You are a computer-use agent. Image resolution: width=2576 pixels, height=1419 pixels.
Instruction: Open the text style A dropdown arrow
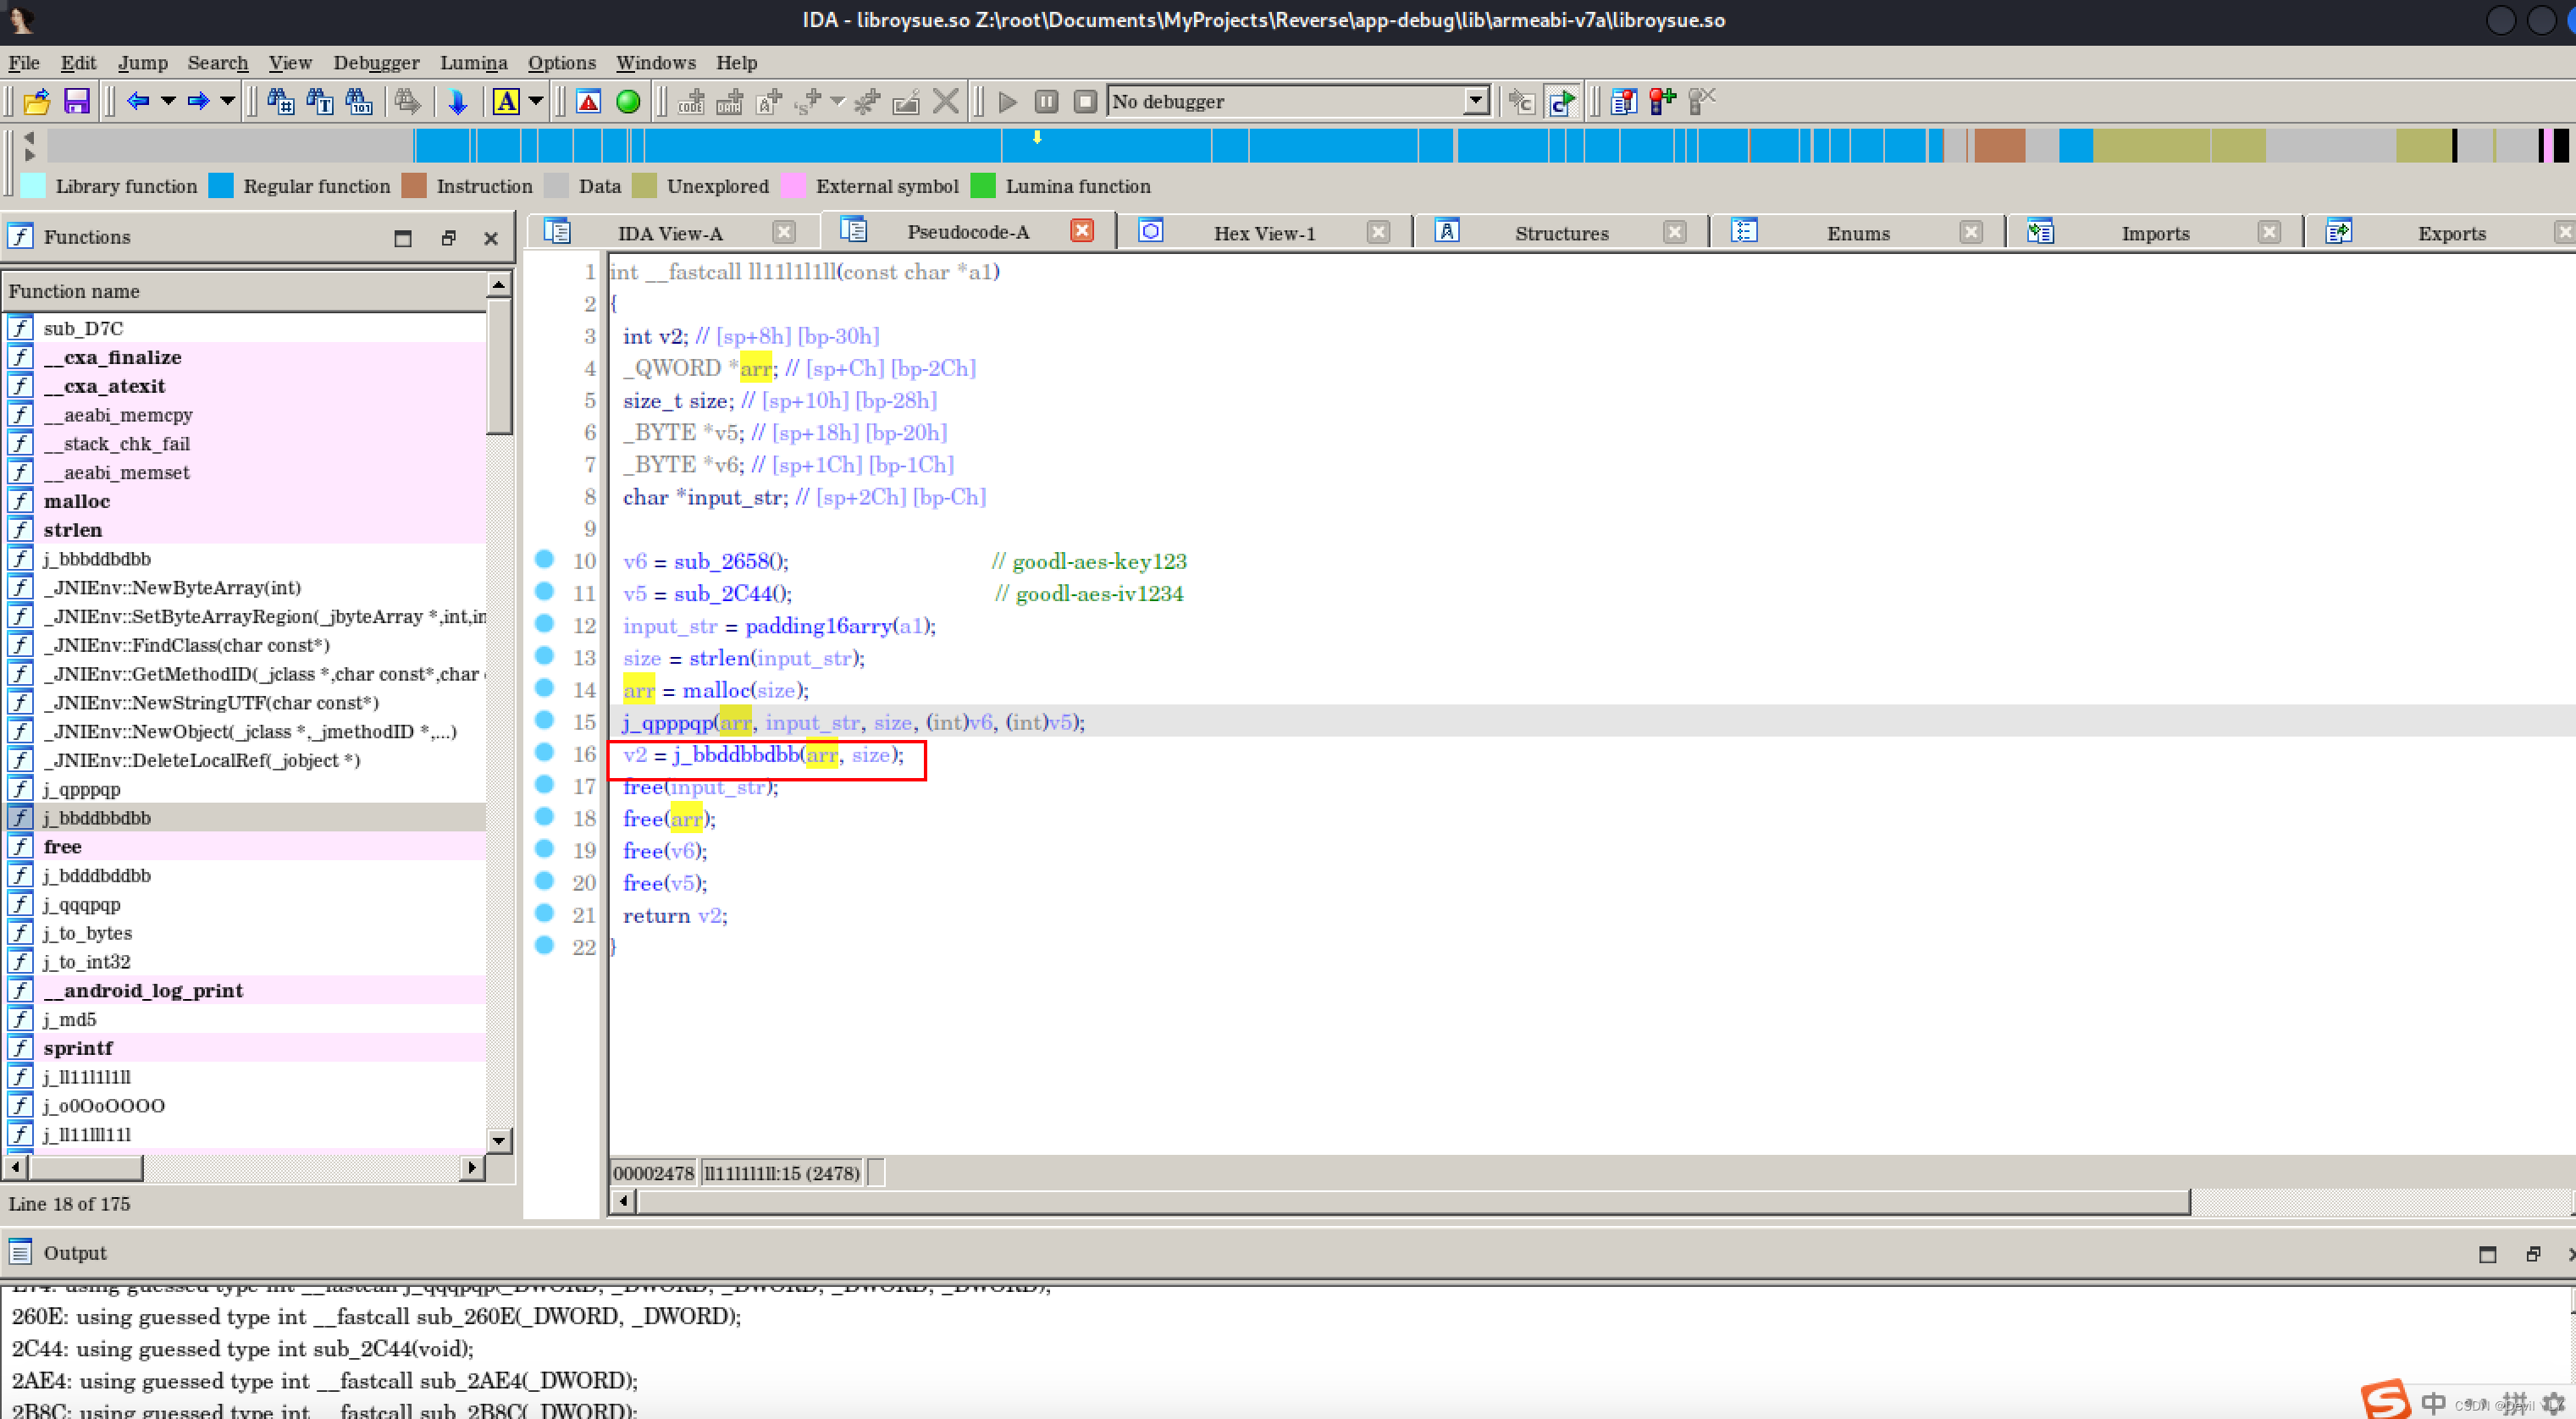[x=536, y=101]
